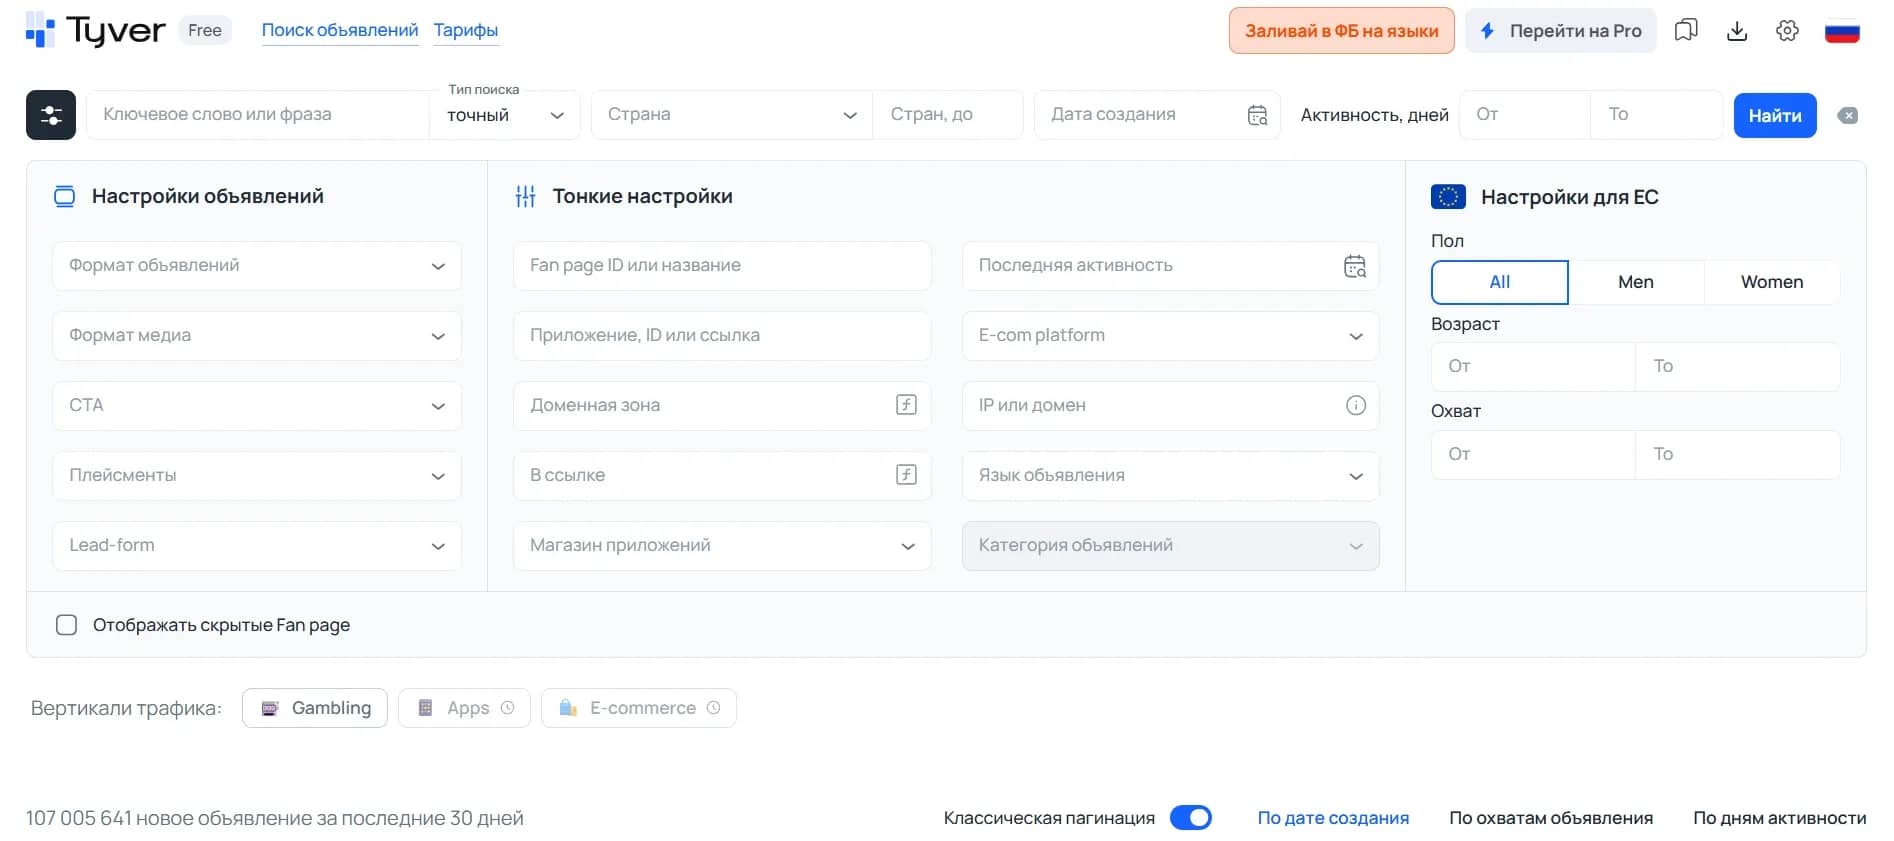Expand Плейсменты dropdown
The height and width of the screenshot is (841, 1894).
point(257,476)
